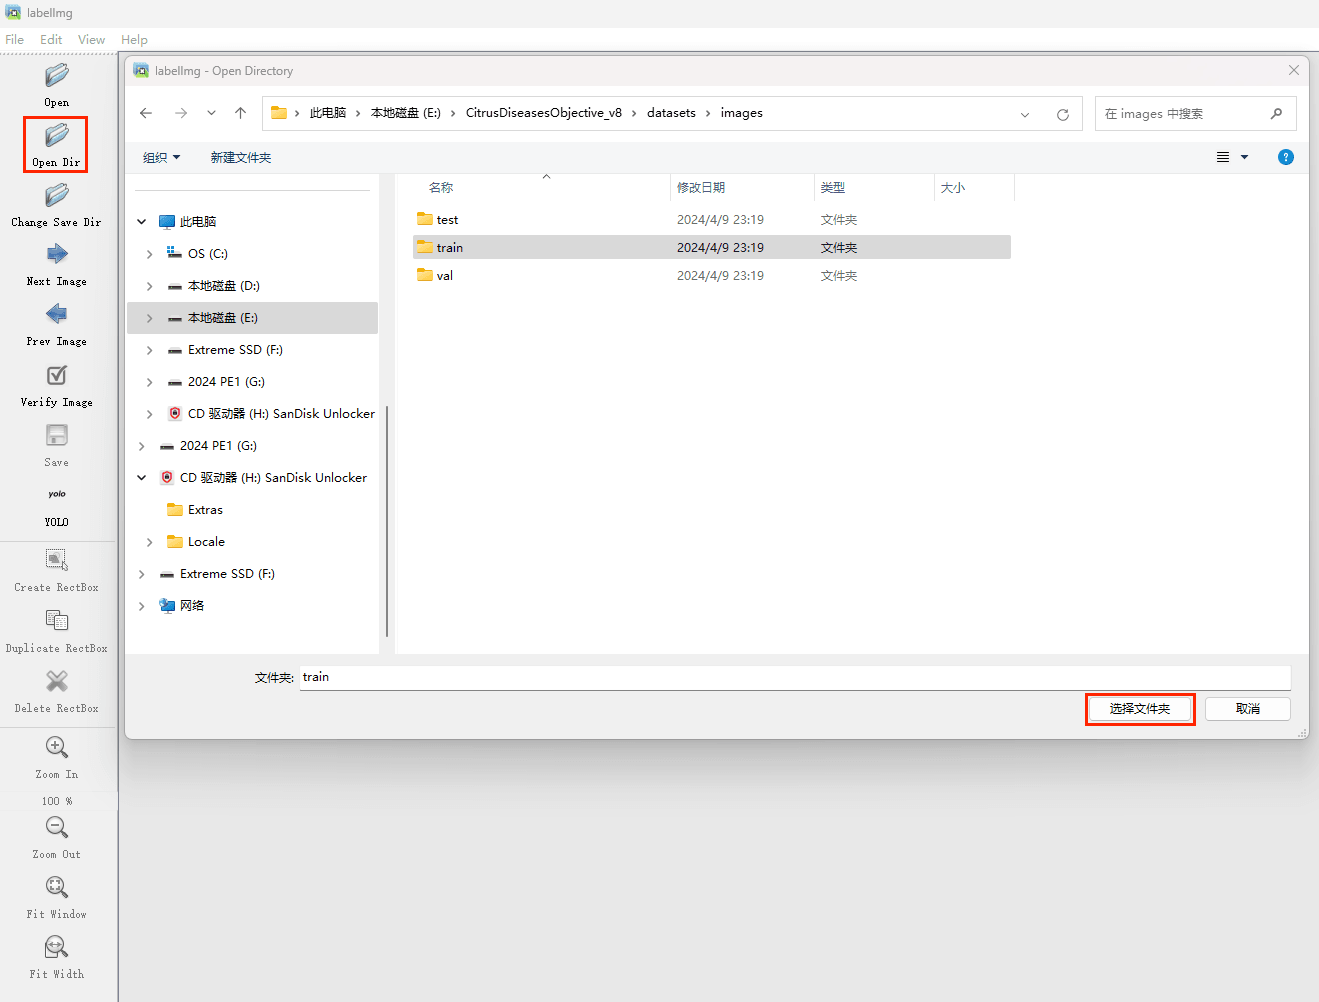
Task: Go to Prev Image arrow icon
Action: [x=57, y=315]
